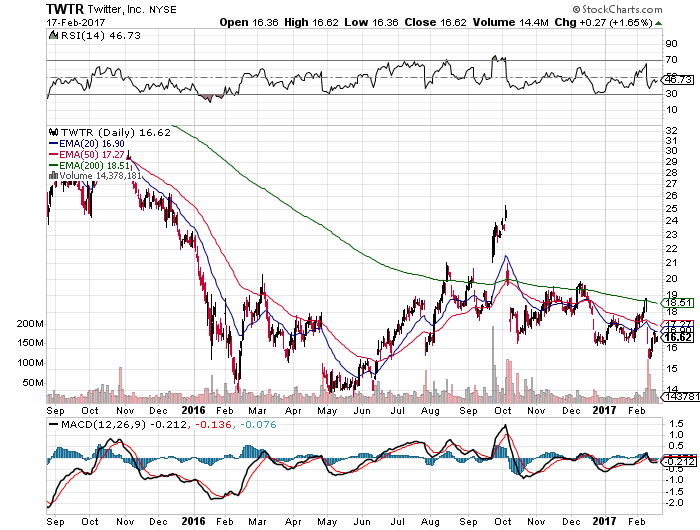Click the Low 16.36 value in the header
Viewport: 700px width, 530px height.
[x=371, y=22]
